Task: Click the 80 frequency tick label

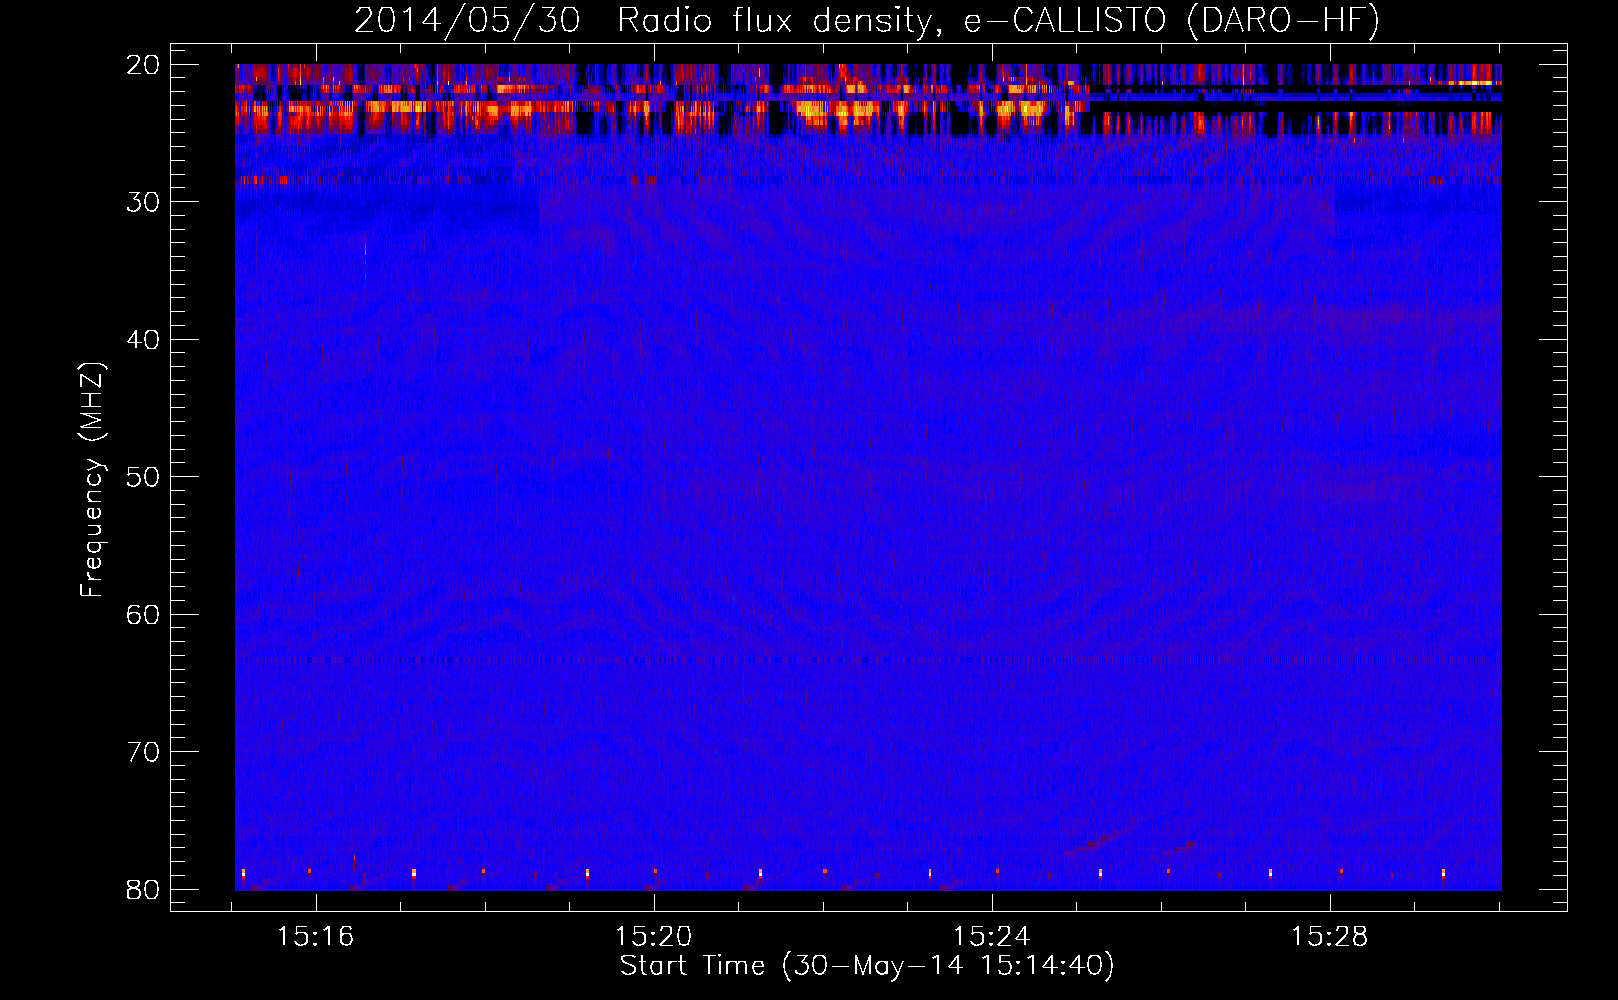Action: coord(144,889)
